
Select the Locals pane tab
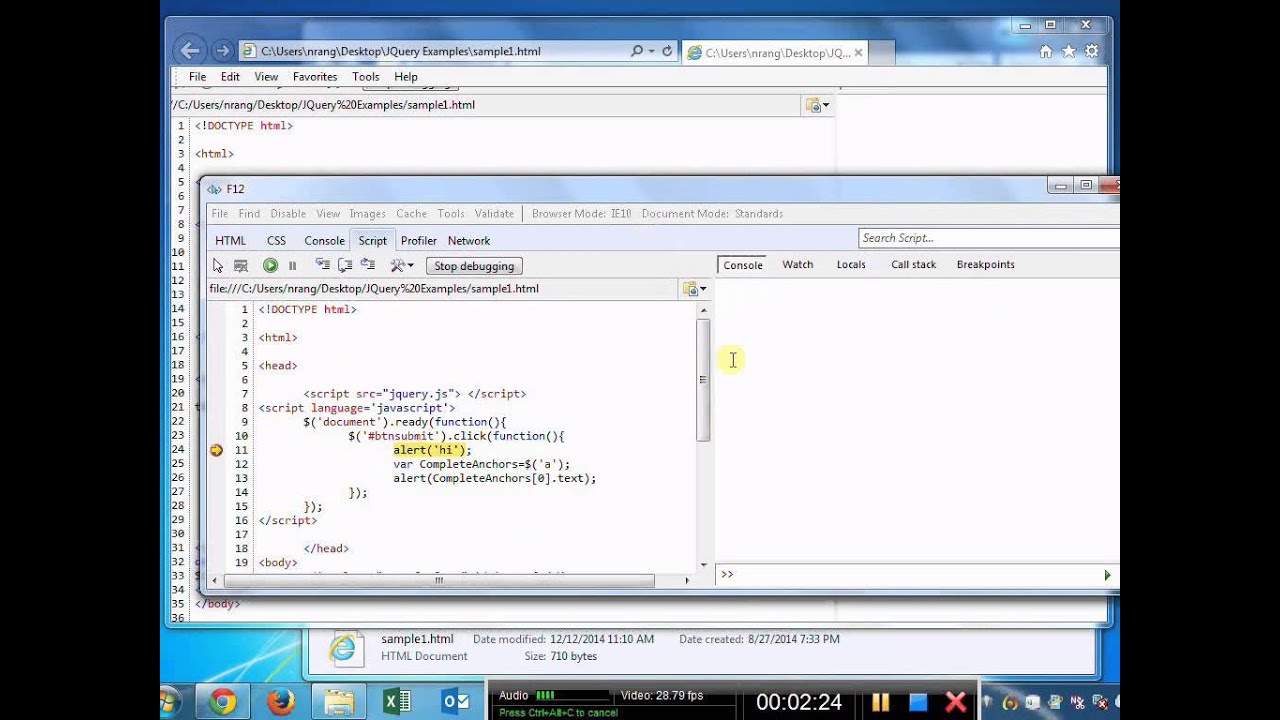851,265
